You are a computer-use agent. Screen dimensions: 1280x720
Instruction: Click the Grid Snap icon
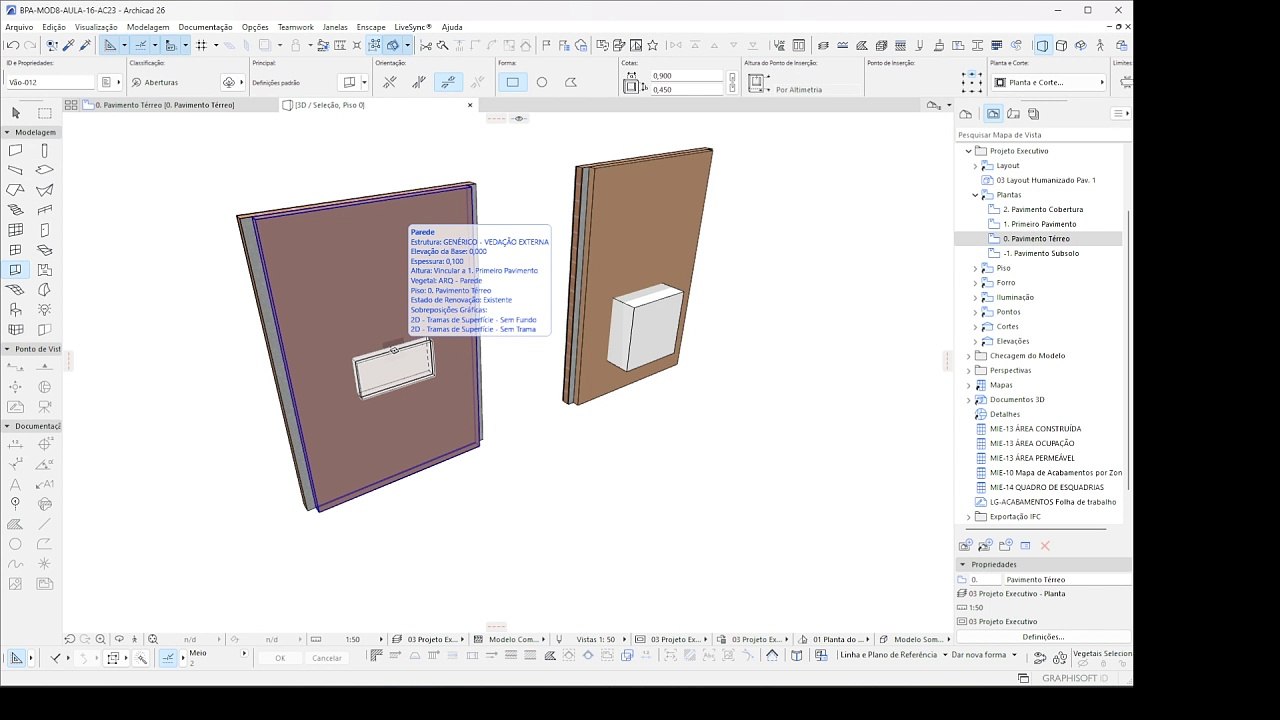(202, 45)
